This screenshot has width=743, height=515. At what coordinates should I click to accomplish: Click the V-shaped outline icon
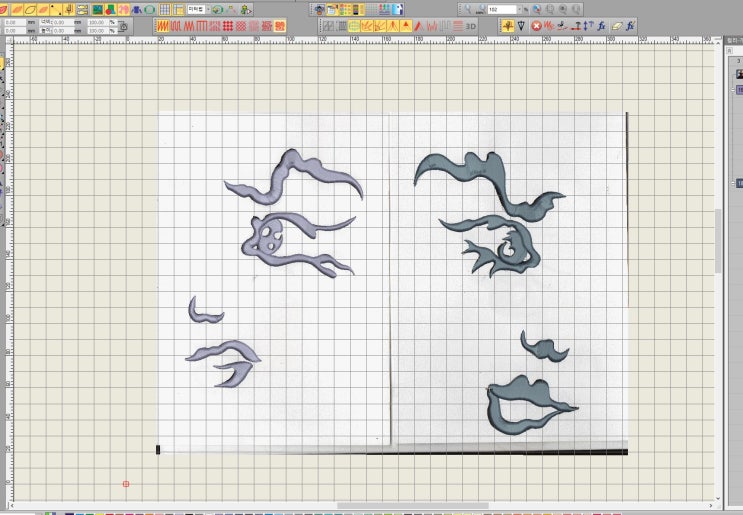point(521,26)
